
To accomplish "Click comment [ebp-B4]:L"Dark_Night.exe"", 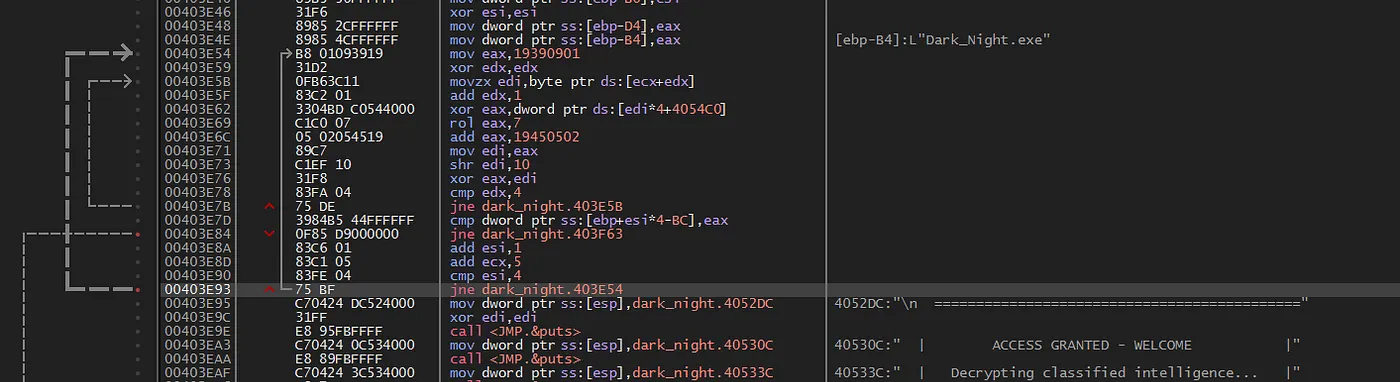I will [942, 39].
